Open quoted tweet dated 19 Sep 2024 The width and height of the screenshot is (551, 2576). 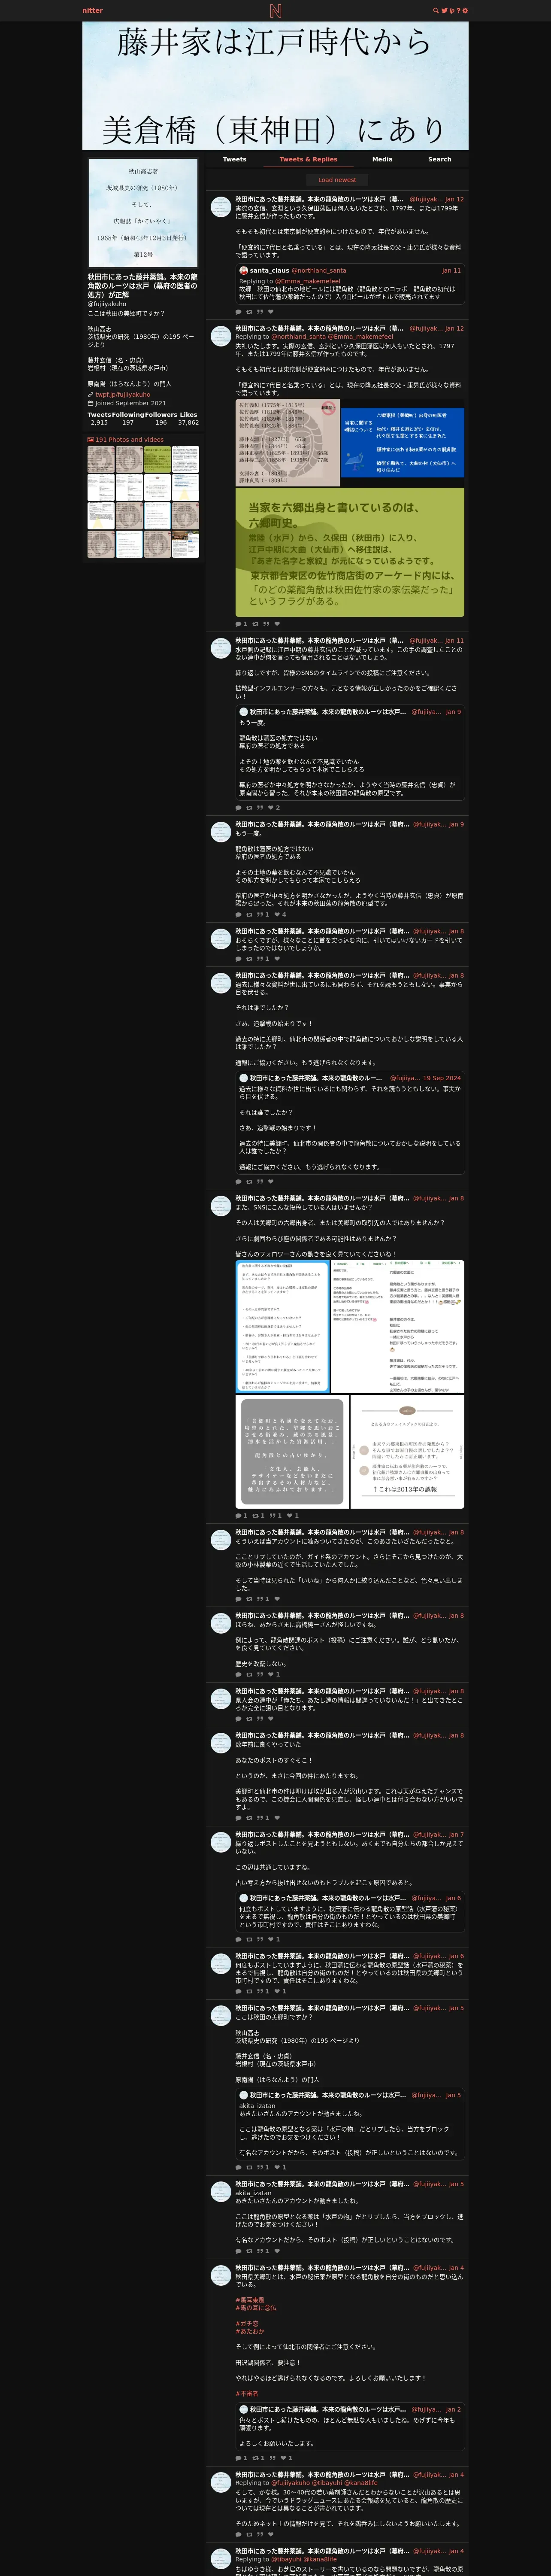click(350, 1123)
